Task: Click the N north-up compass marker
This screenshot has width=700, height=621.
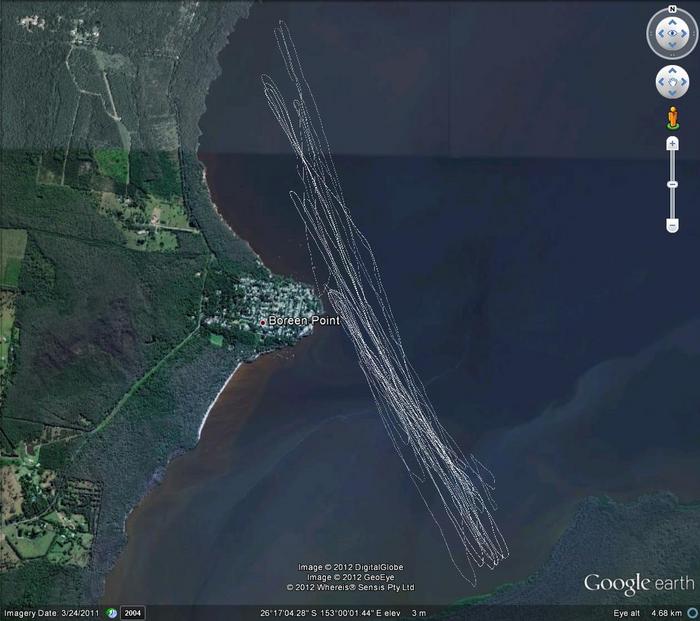Action: 672,10
